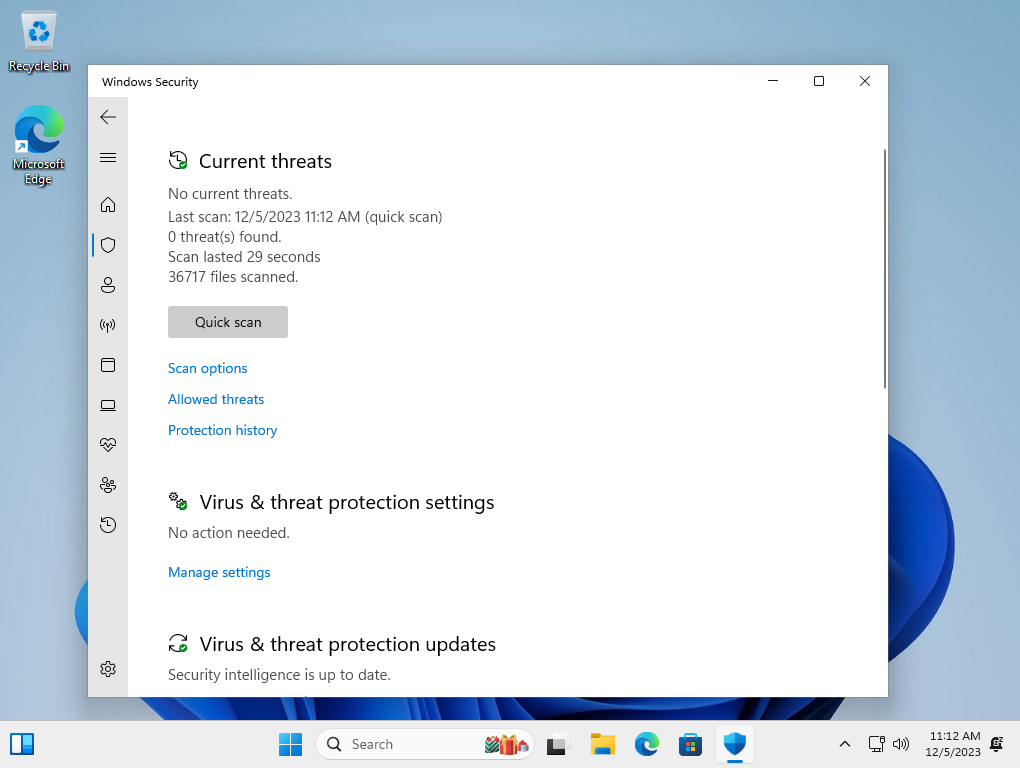Viewport: 1020px width, 768px height.
Task: Click the protection updates refresh icon
Action: point(178,643)
